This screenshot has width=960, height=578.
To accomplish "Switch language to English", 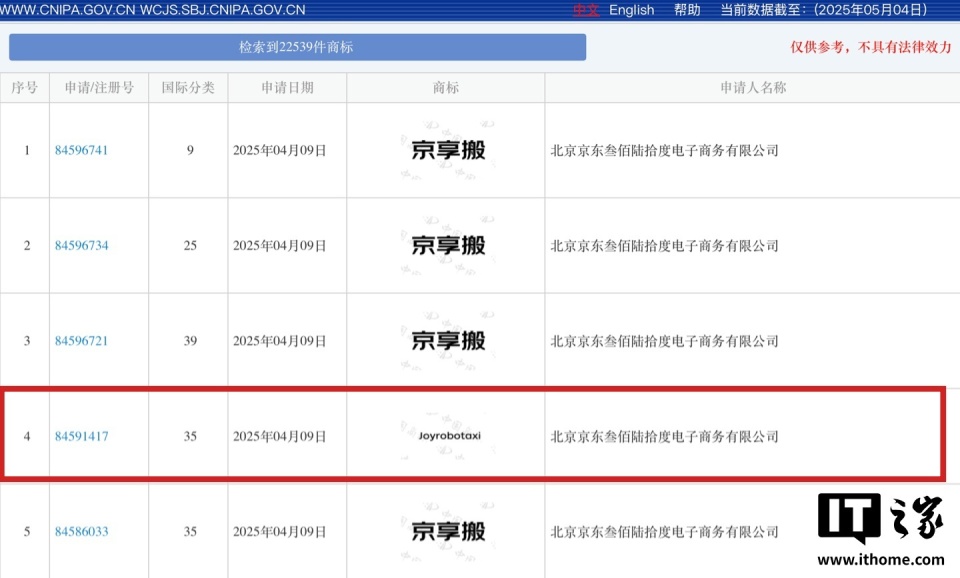I will pyautogui.click(x=631, y=10).
